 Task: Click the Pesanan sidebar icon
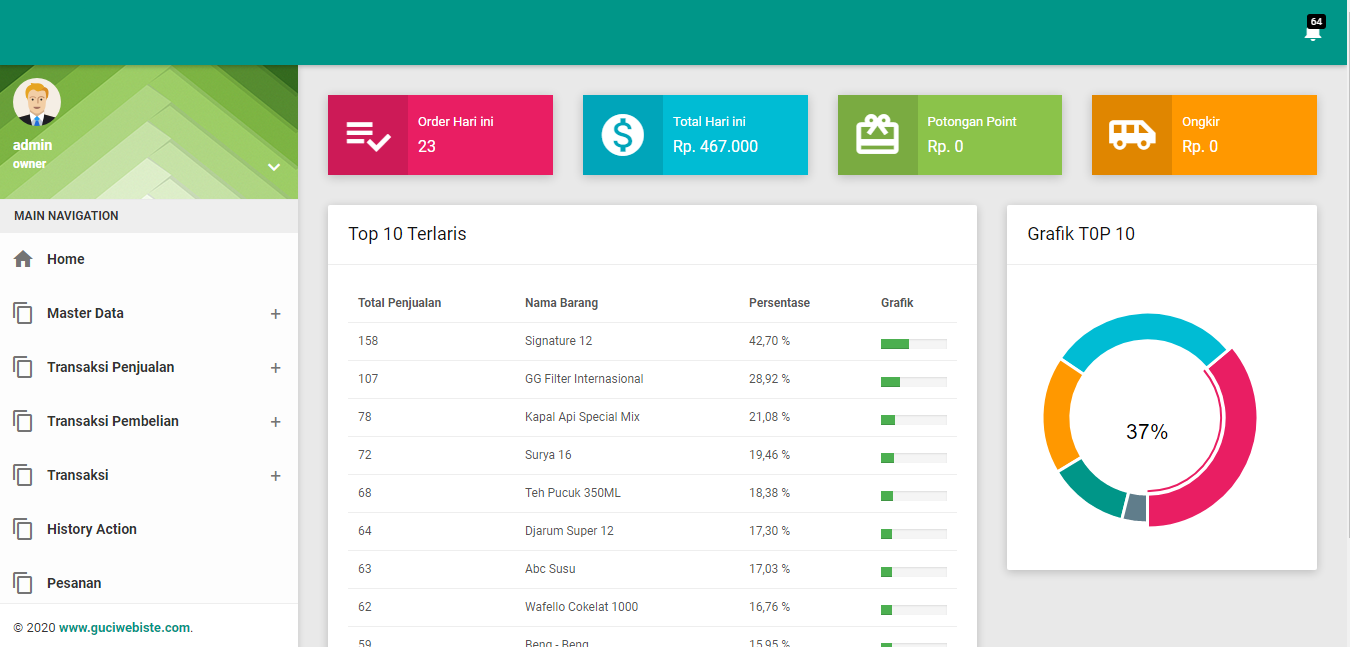(22, 582)
